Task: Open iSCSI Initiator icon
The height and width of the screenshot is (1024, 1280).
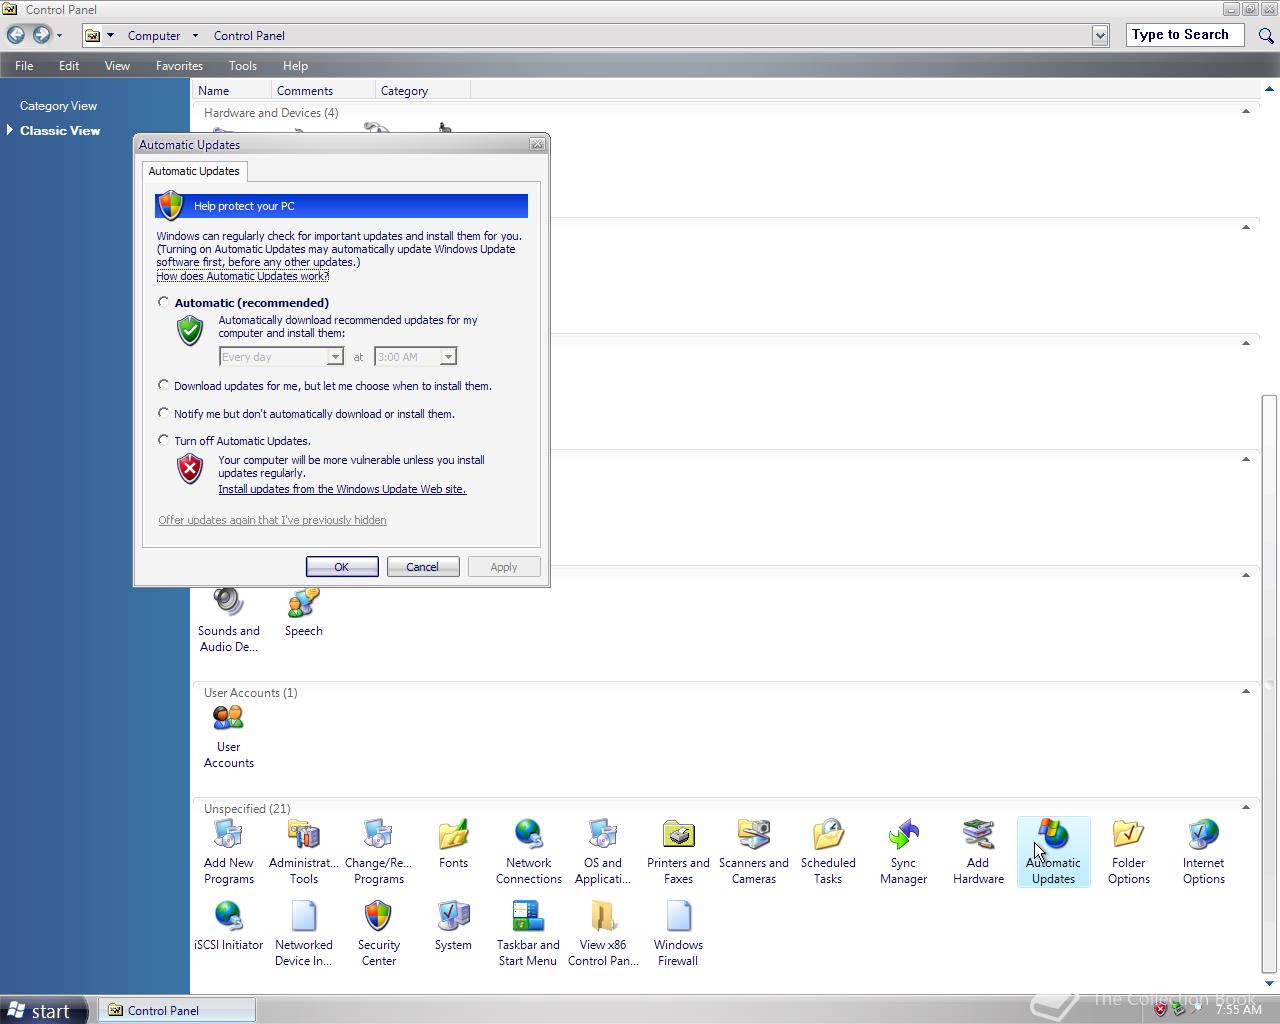Action: point(228,926)
